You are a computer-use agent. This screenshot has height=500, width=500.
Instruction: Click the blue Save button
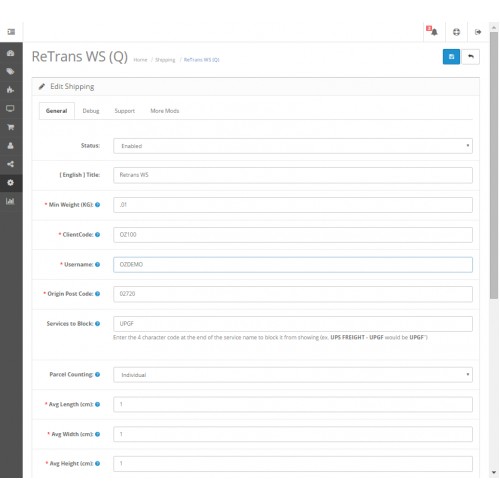(x=451, y=57)
